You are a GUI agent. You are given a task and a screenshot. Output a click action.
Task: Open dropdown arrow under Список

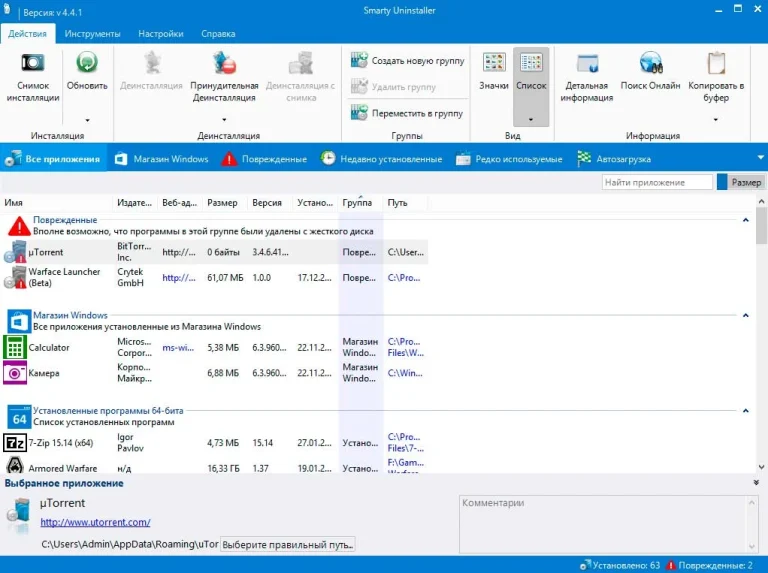(x=531, y=119)
